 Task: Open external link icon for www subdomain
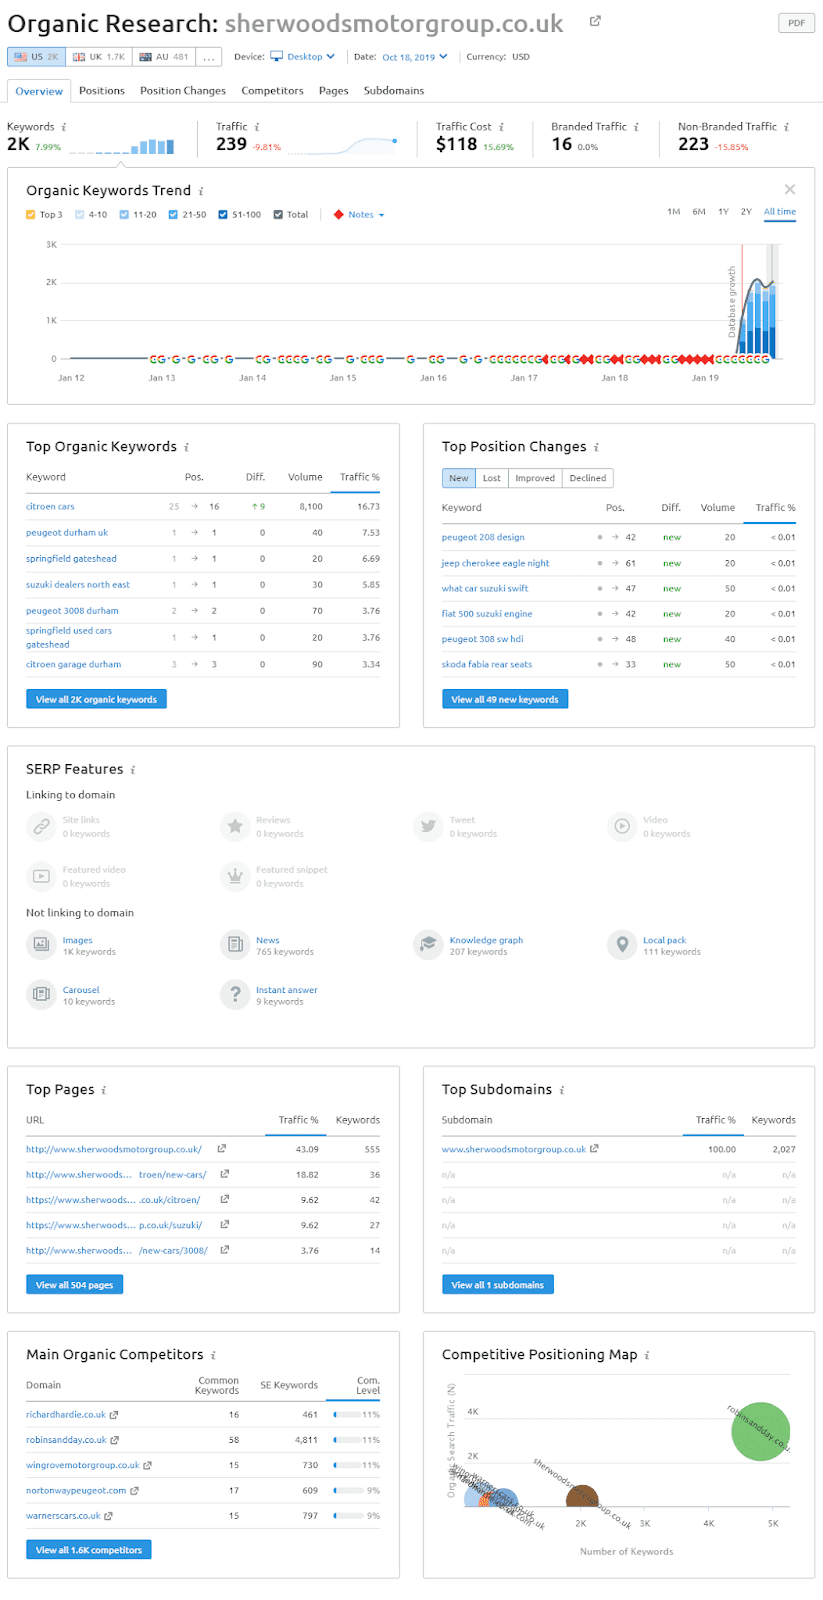pyautogui.click(x=594, y=1149)
